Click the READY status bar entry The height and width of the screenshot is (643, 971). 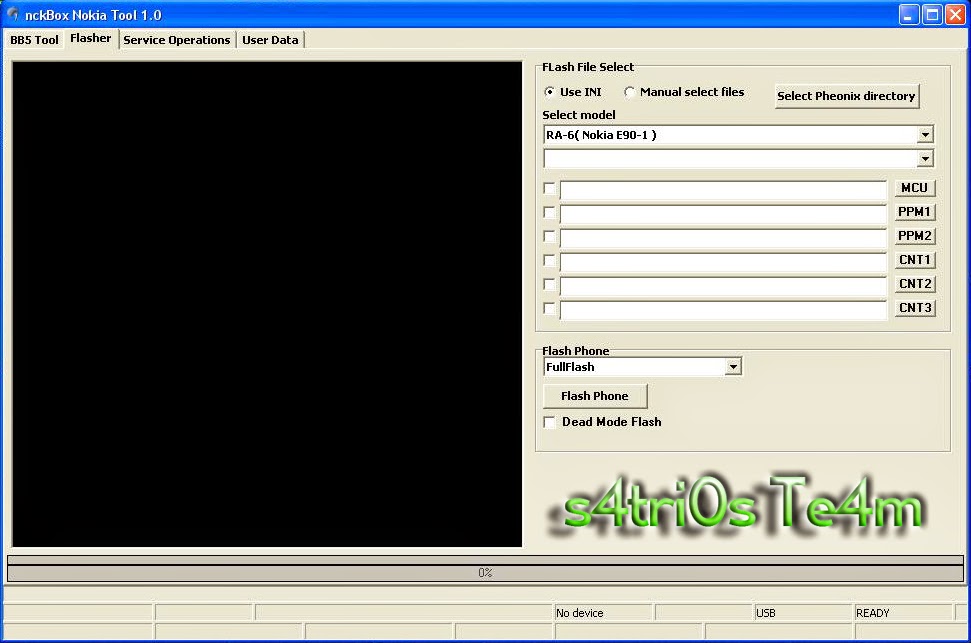click(873, 613)
